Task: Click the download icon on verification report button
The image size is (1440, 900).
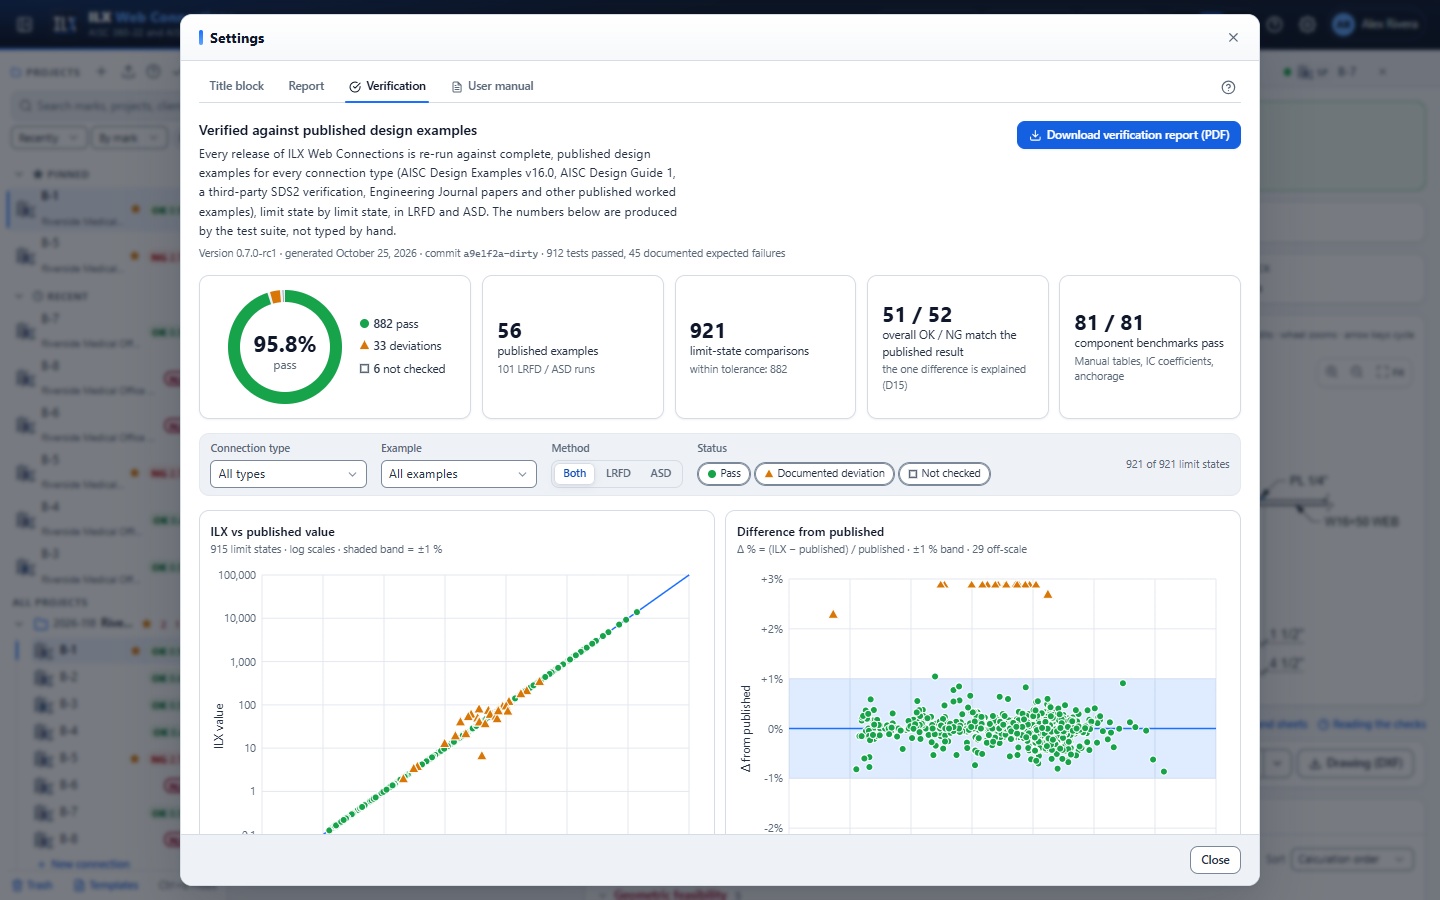Action: (x=1035, y=135)
